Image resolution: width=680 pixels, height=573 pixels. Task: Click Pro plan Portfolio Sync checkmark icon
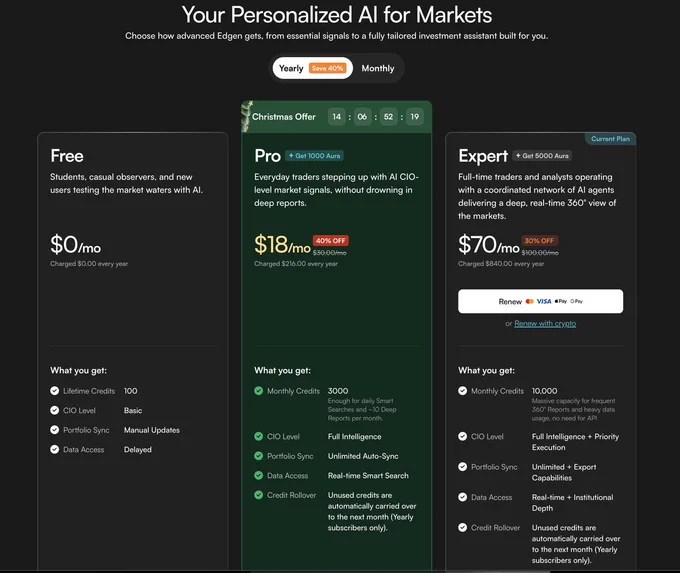pos(258,456)
